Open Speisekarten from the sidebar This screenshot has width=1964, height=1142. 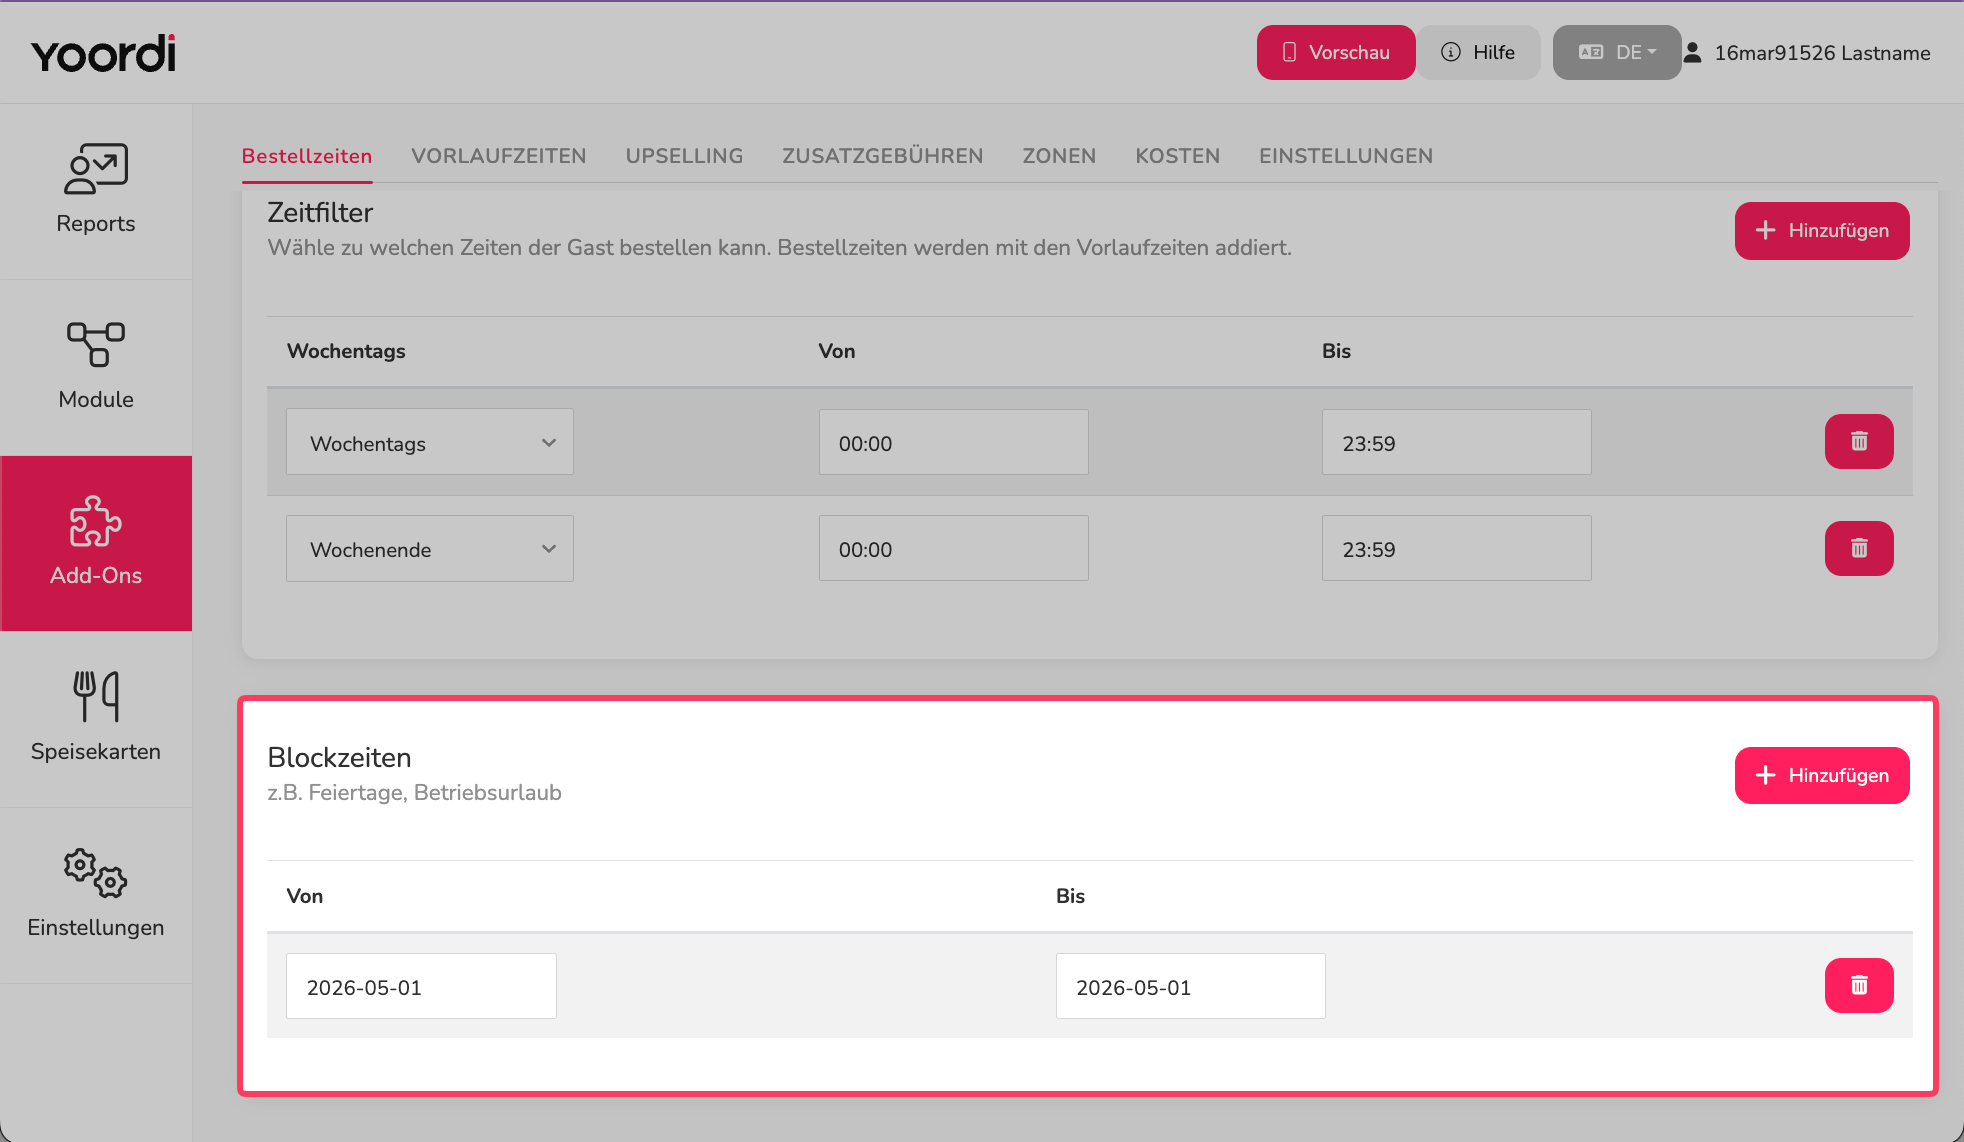tap(96, 719)
